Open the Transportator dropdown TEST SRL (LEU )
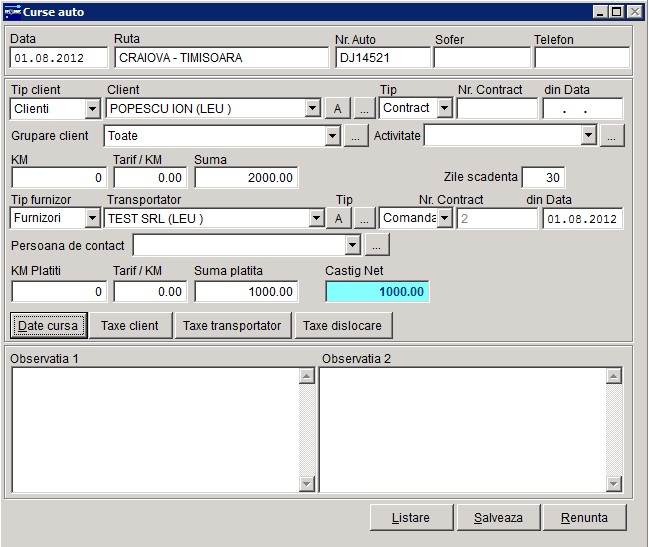 click(x=316, y=218)
